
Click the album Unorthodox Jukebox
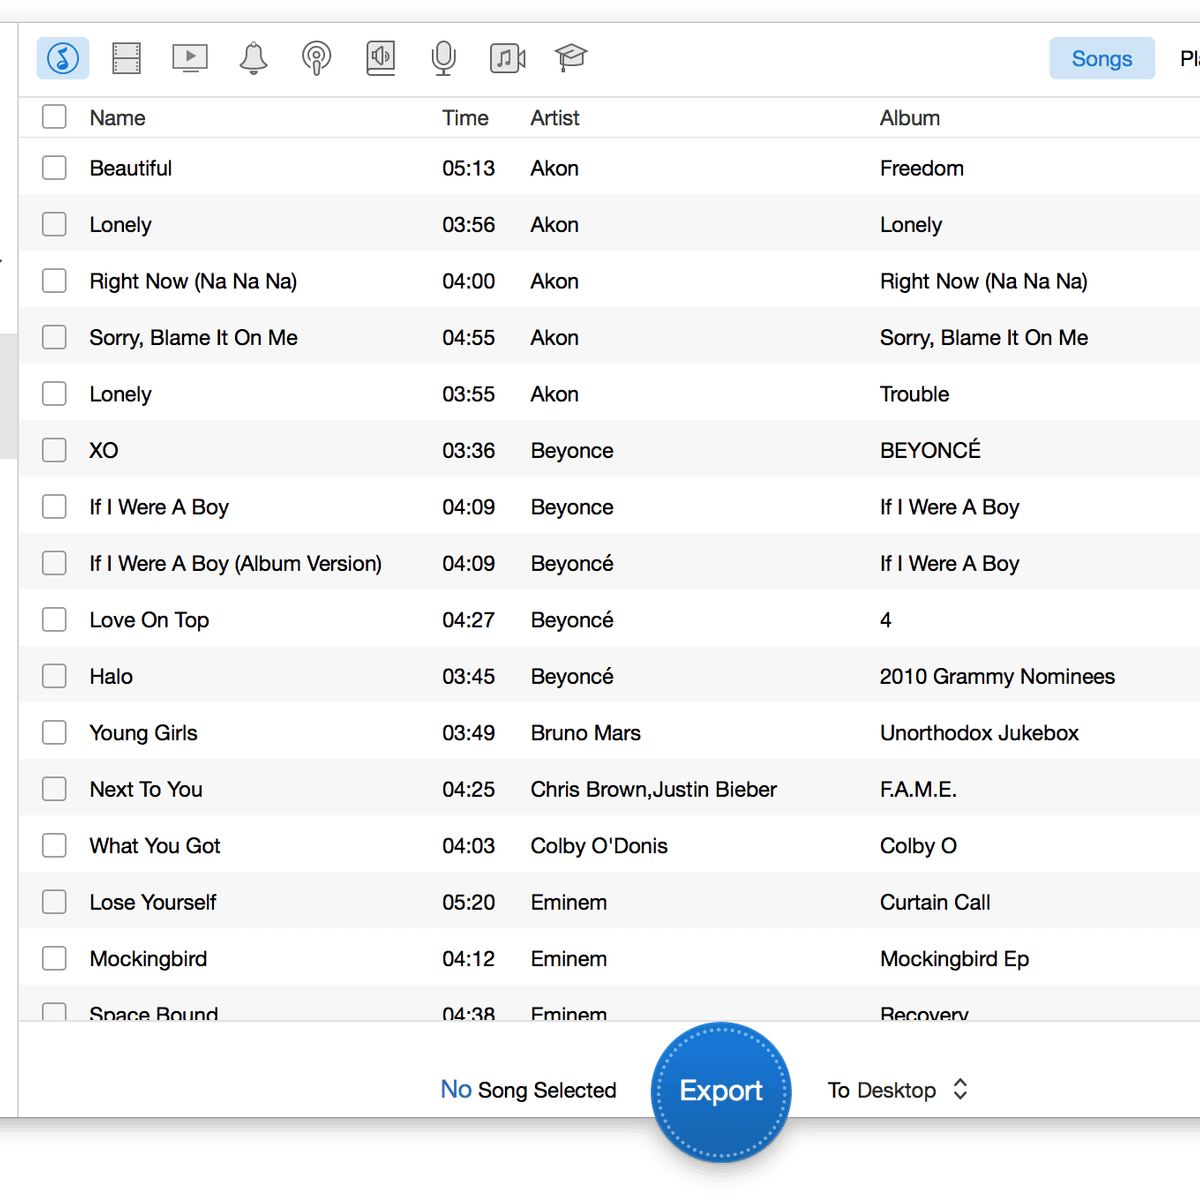point(979,733)
